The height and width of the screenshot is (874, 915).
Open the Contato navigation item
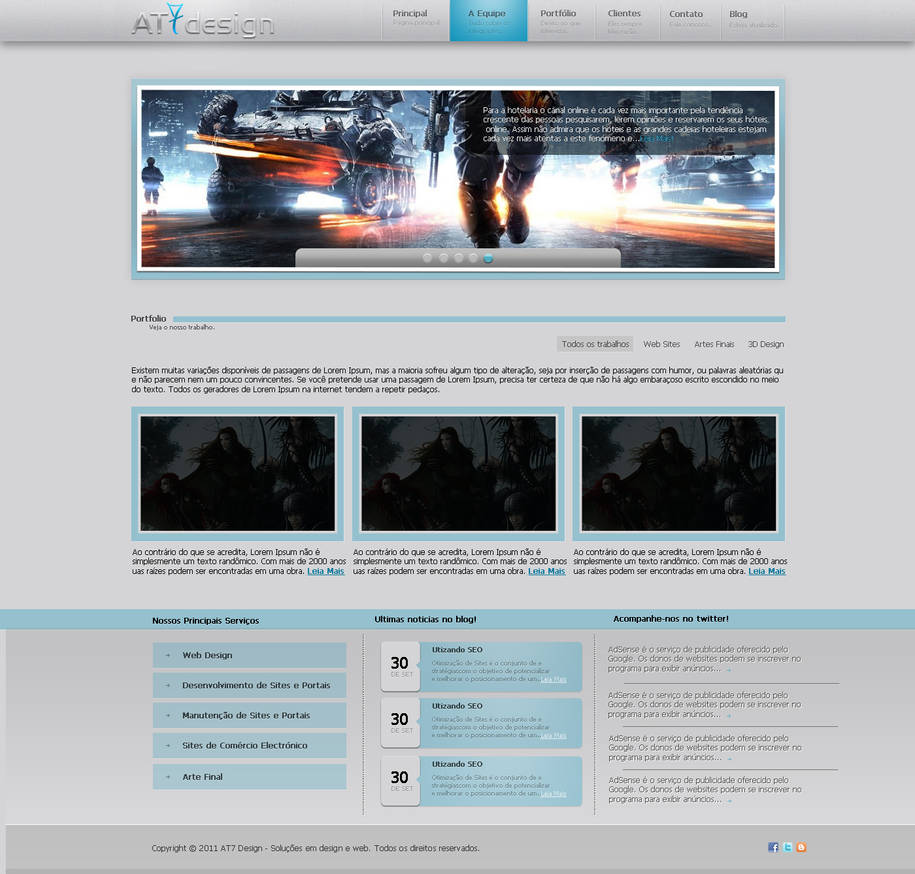point(690,20)
